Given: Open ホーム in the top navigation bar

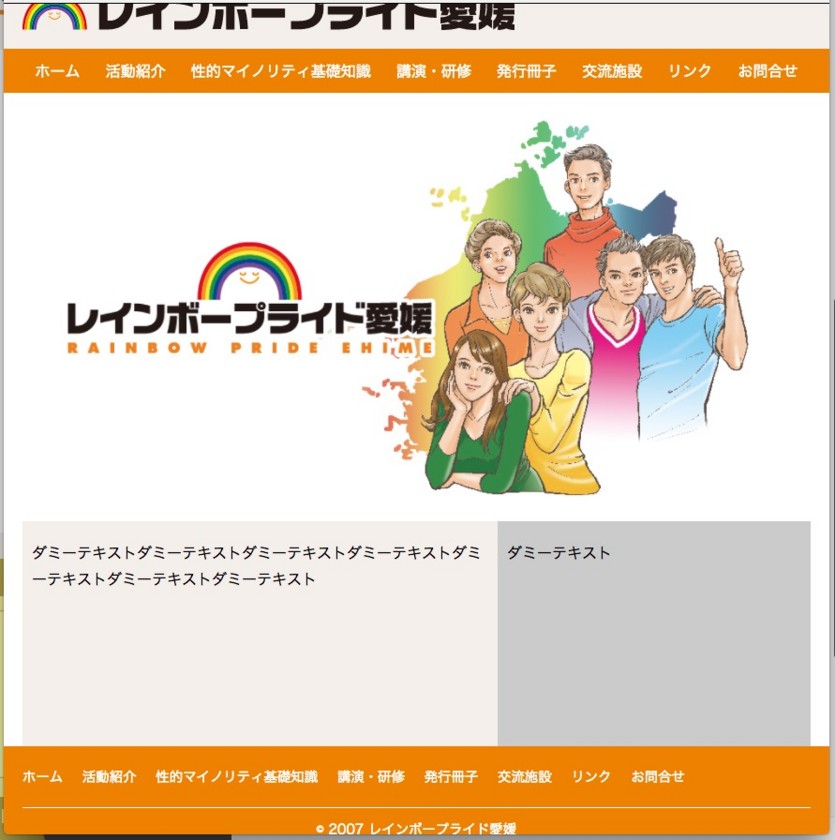Looking at the screenshot, I should coord(57,71).
